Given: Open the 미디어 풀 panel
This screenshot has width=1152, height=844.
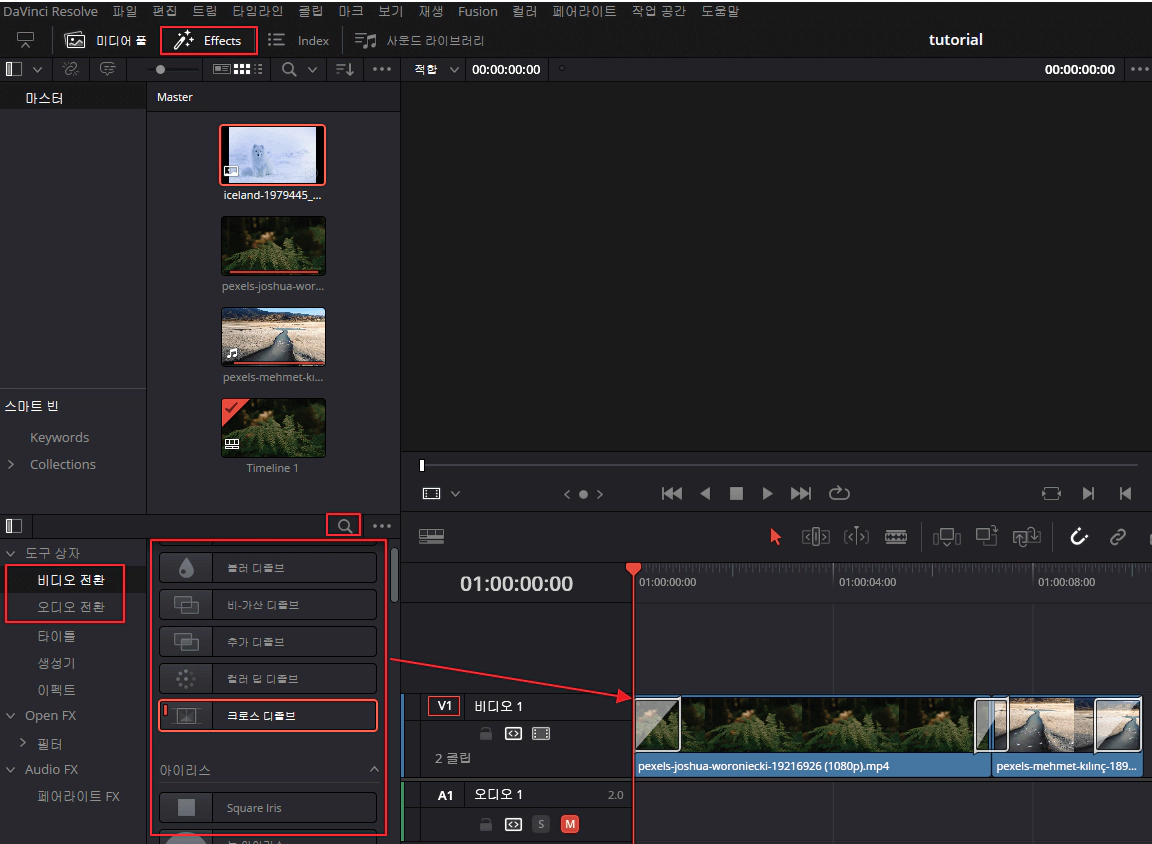Looking at the screenshot, I should point(106,40).
